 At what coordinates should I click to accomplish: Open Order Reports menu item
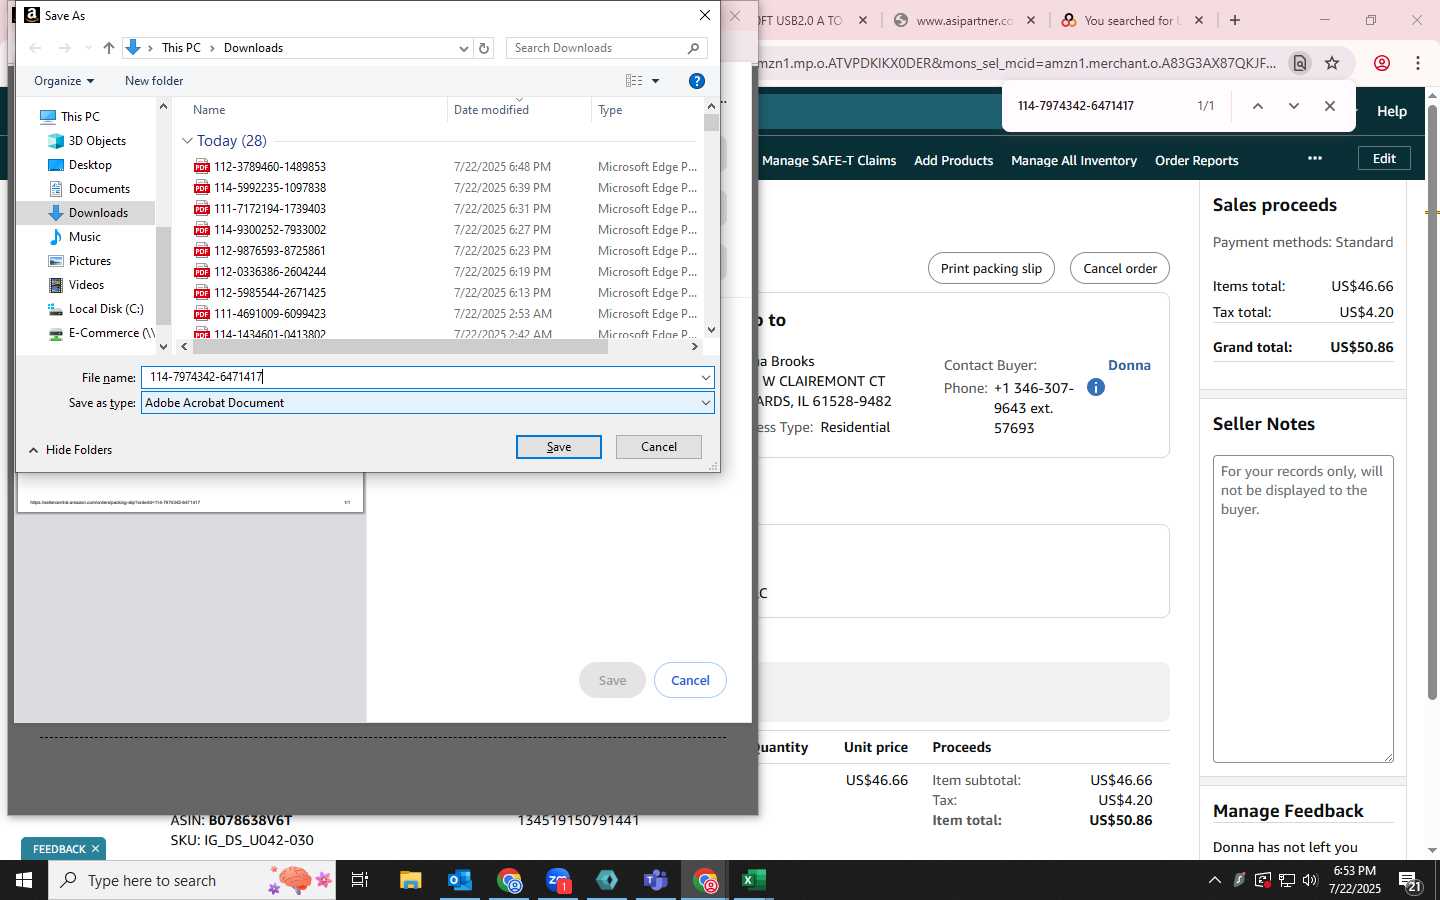(1197, 161)
